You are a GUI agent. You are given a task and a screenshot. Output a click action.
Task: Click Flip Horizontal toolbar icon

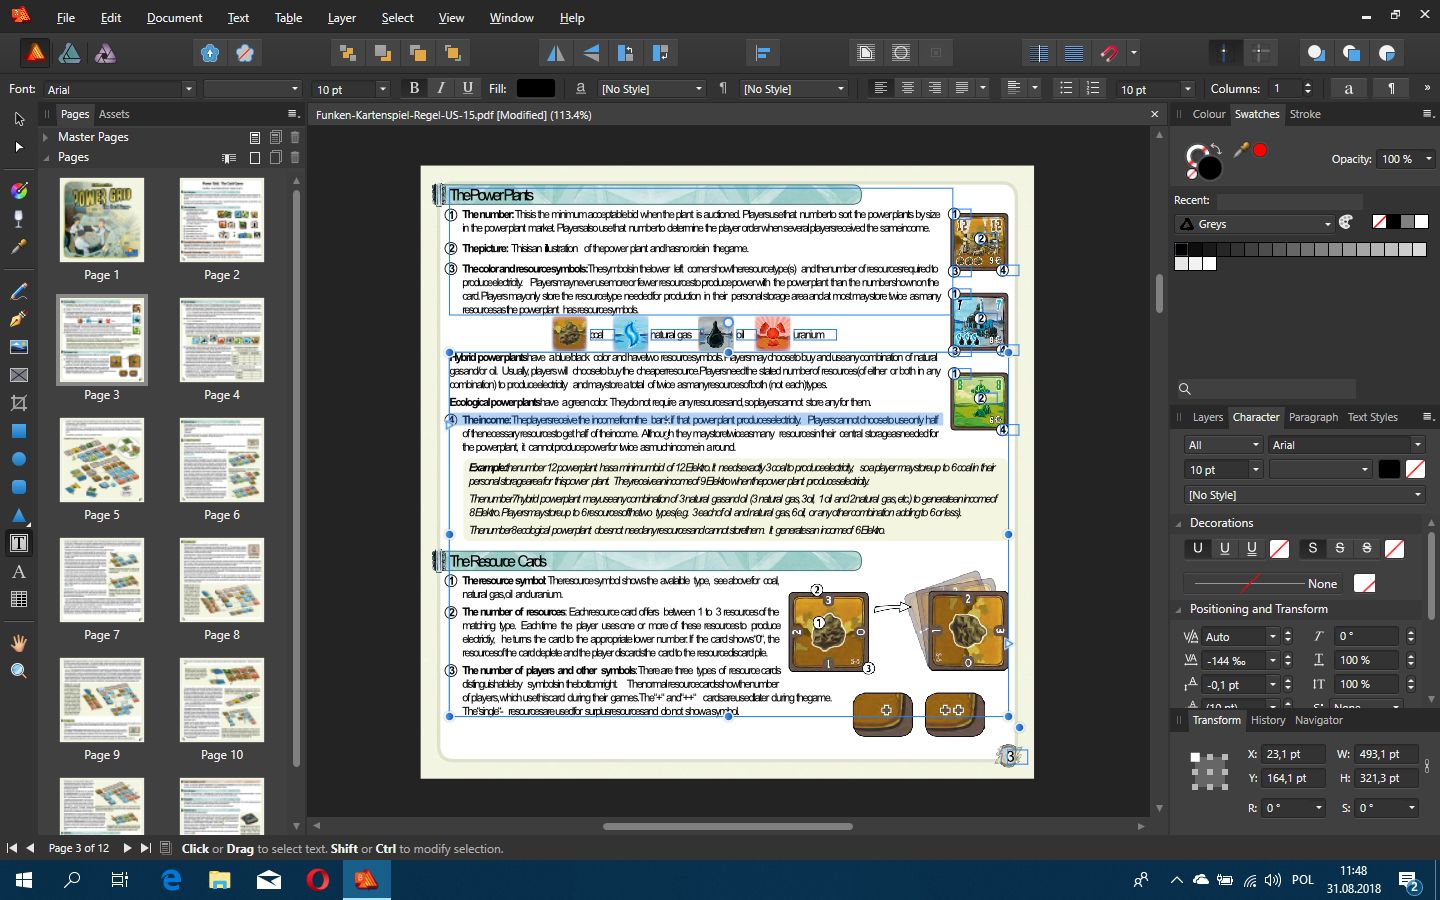coord(555,53)
